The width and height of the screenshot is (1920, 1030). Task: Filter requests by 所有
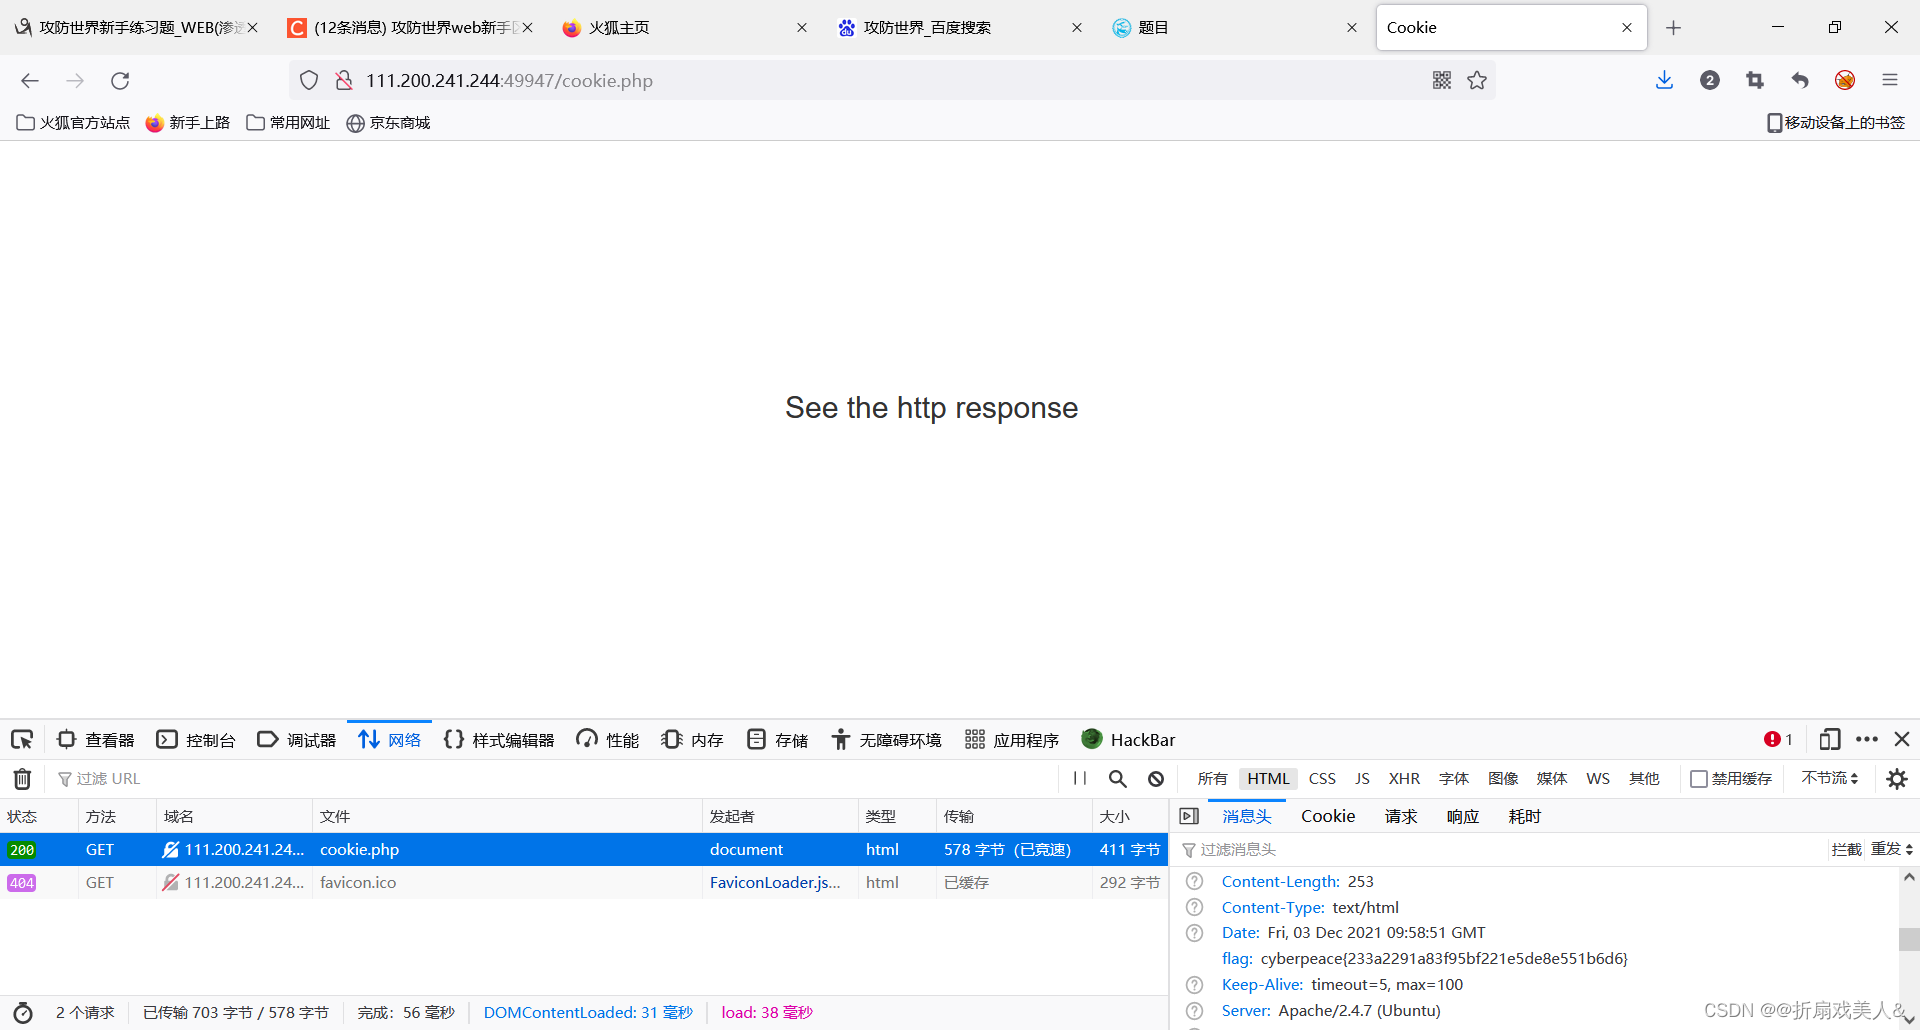click(x=1212, y=779)
